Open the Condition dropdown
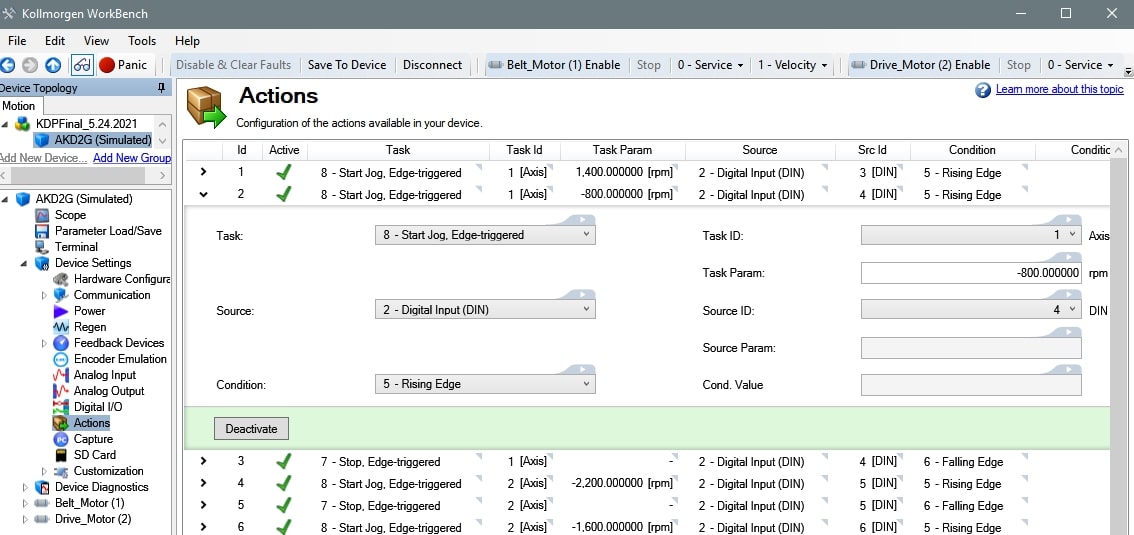1134x535 pixels. coord(485,384)
